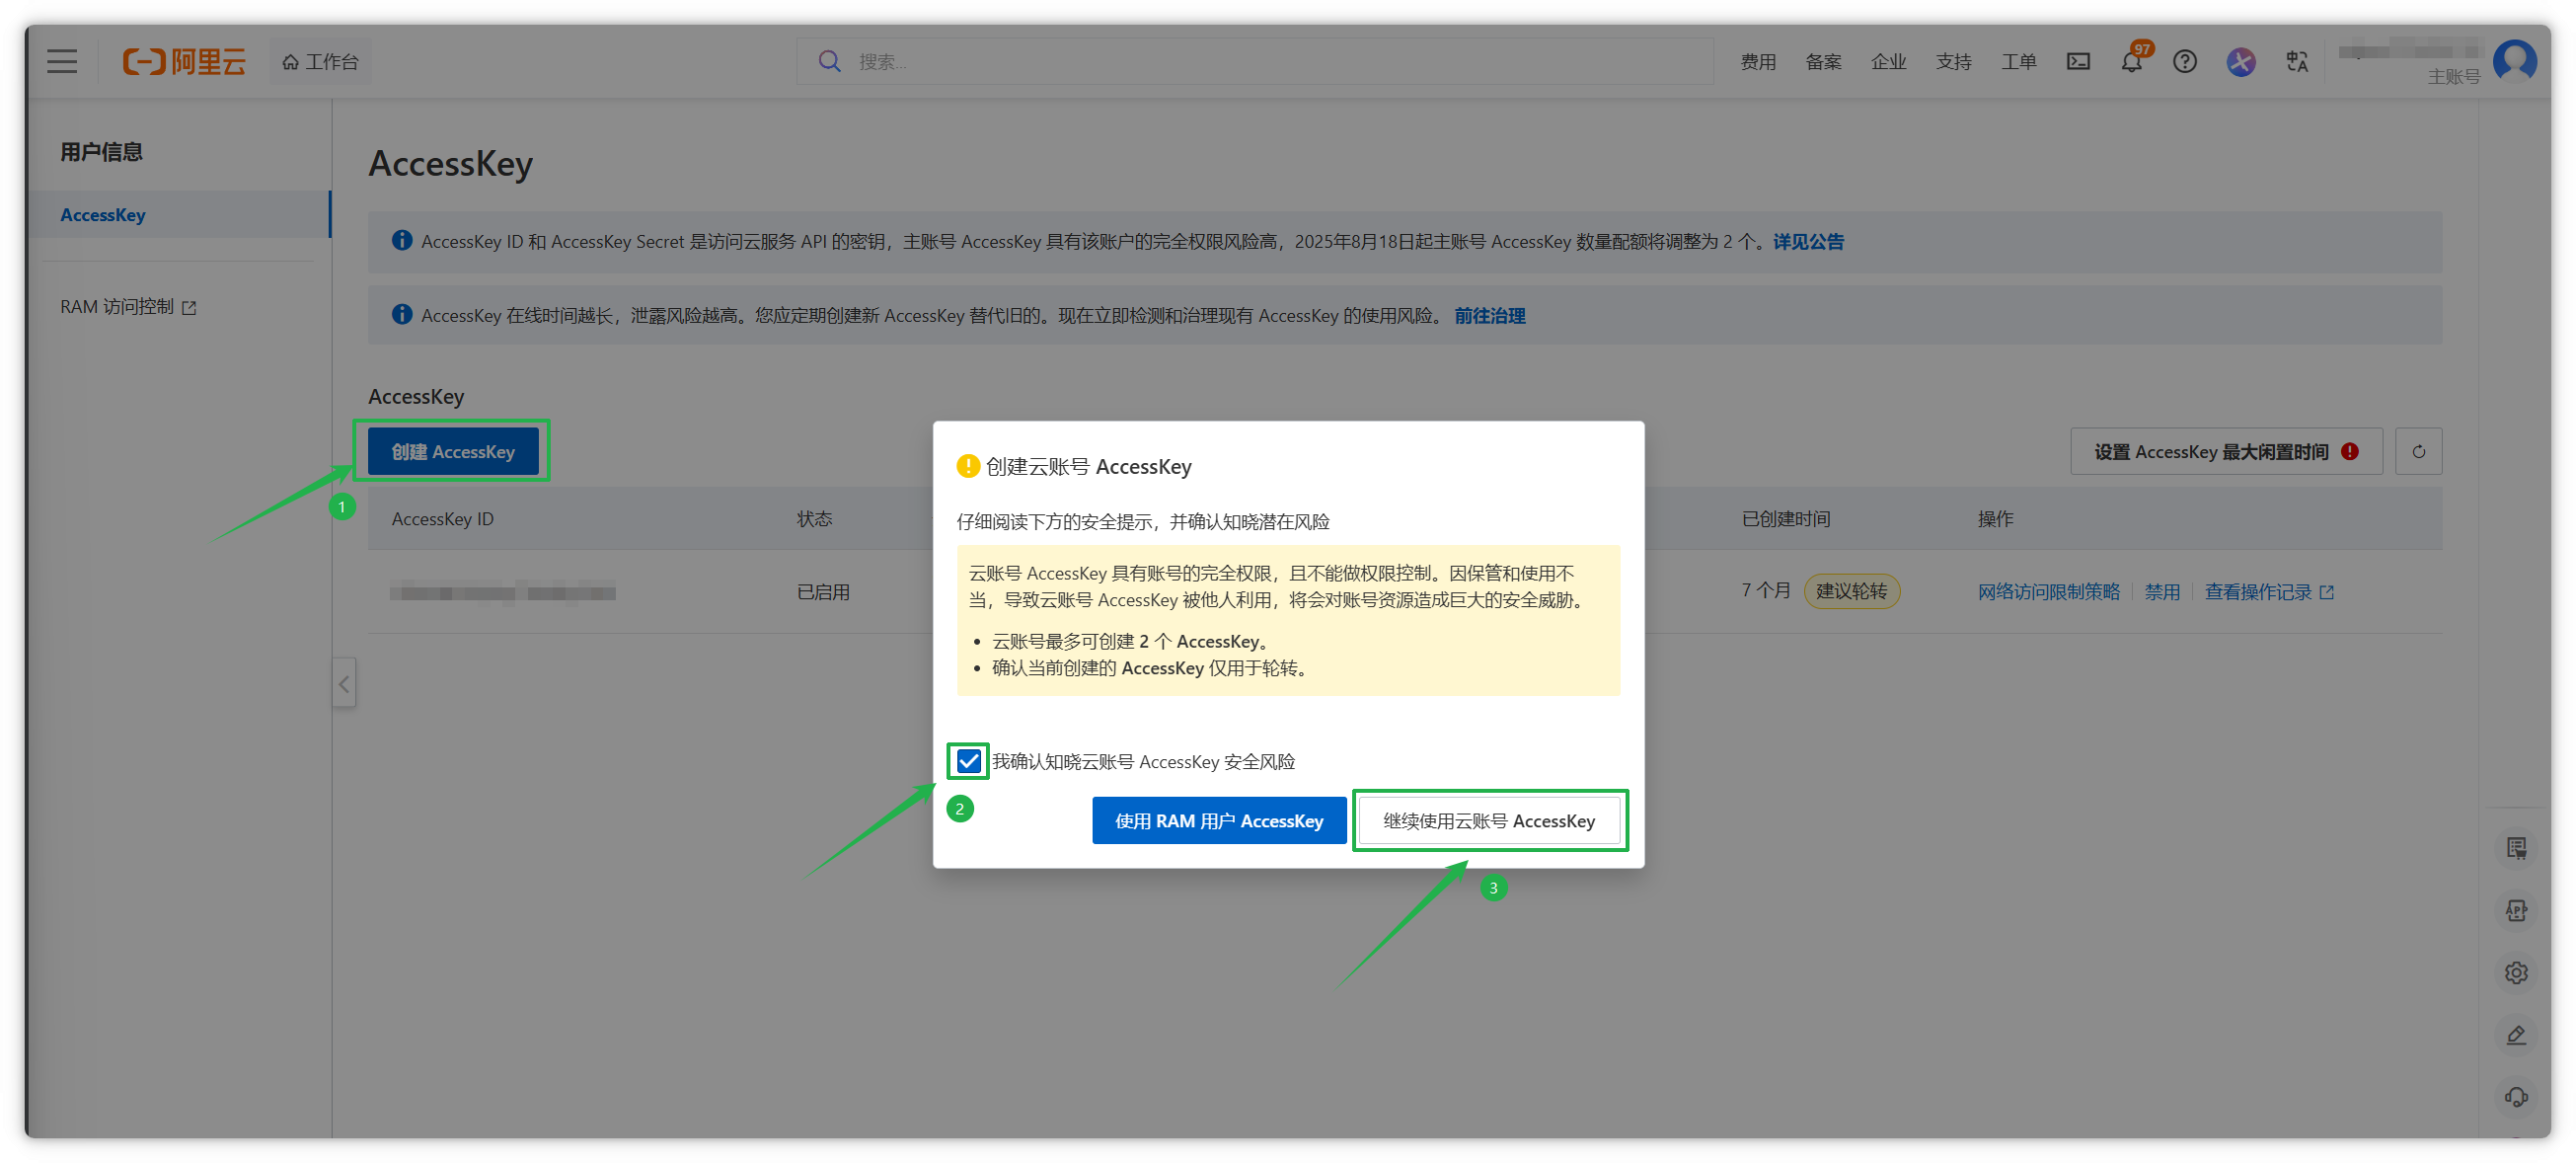Collapse the left sidebar panel
Image resolution: width=2576 pixels, height=1163 pixels.
pos(344,684)
